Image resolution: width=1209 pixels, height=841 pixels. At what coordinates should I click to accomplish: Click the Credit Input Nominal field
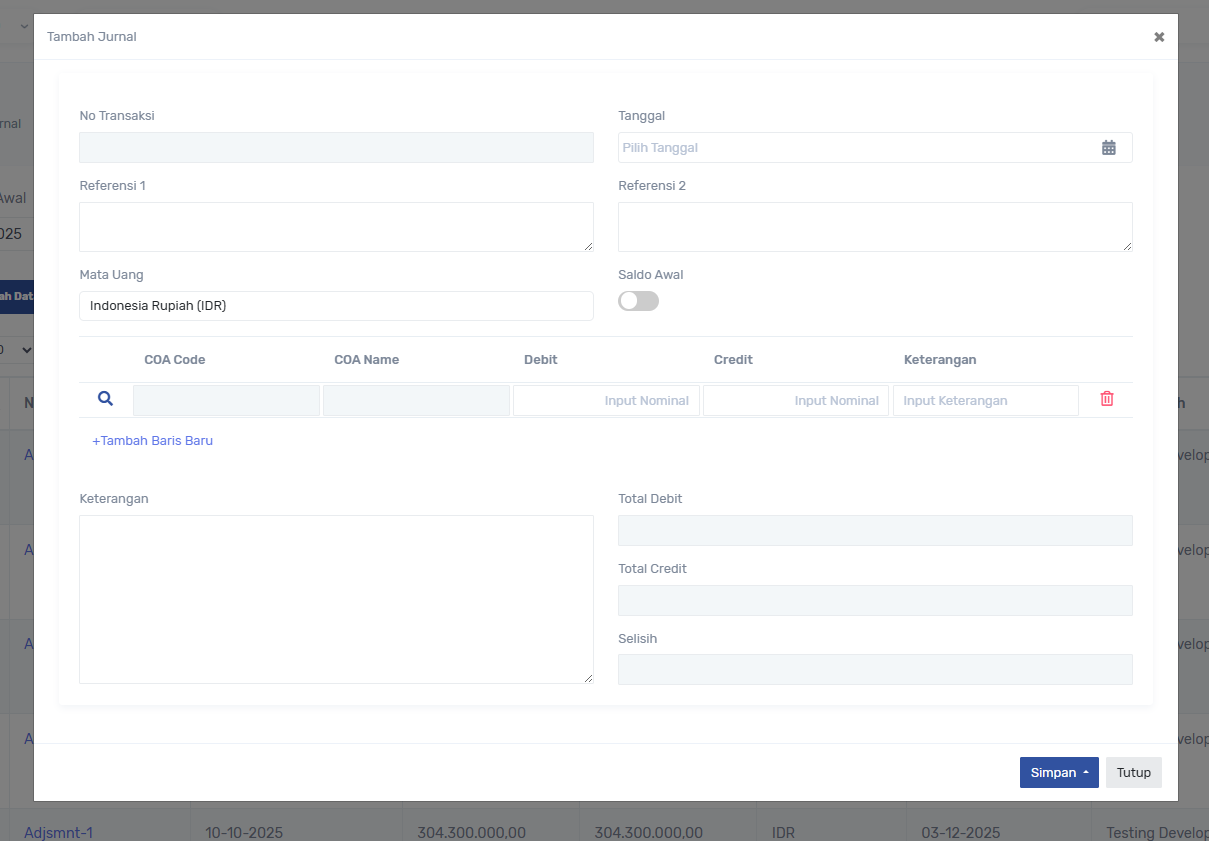pos(796,401)
